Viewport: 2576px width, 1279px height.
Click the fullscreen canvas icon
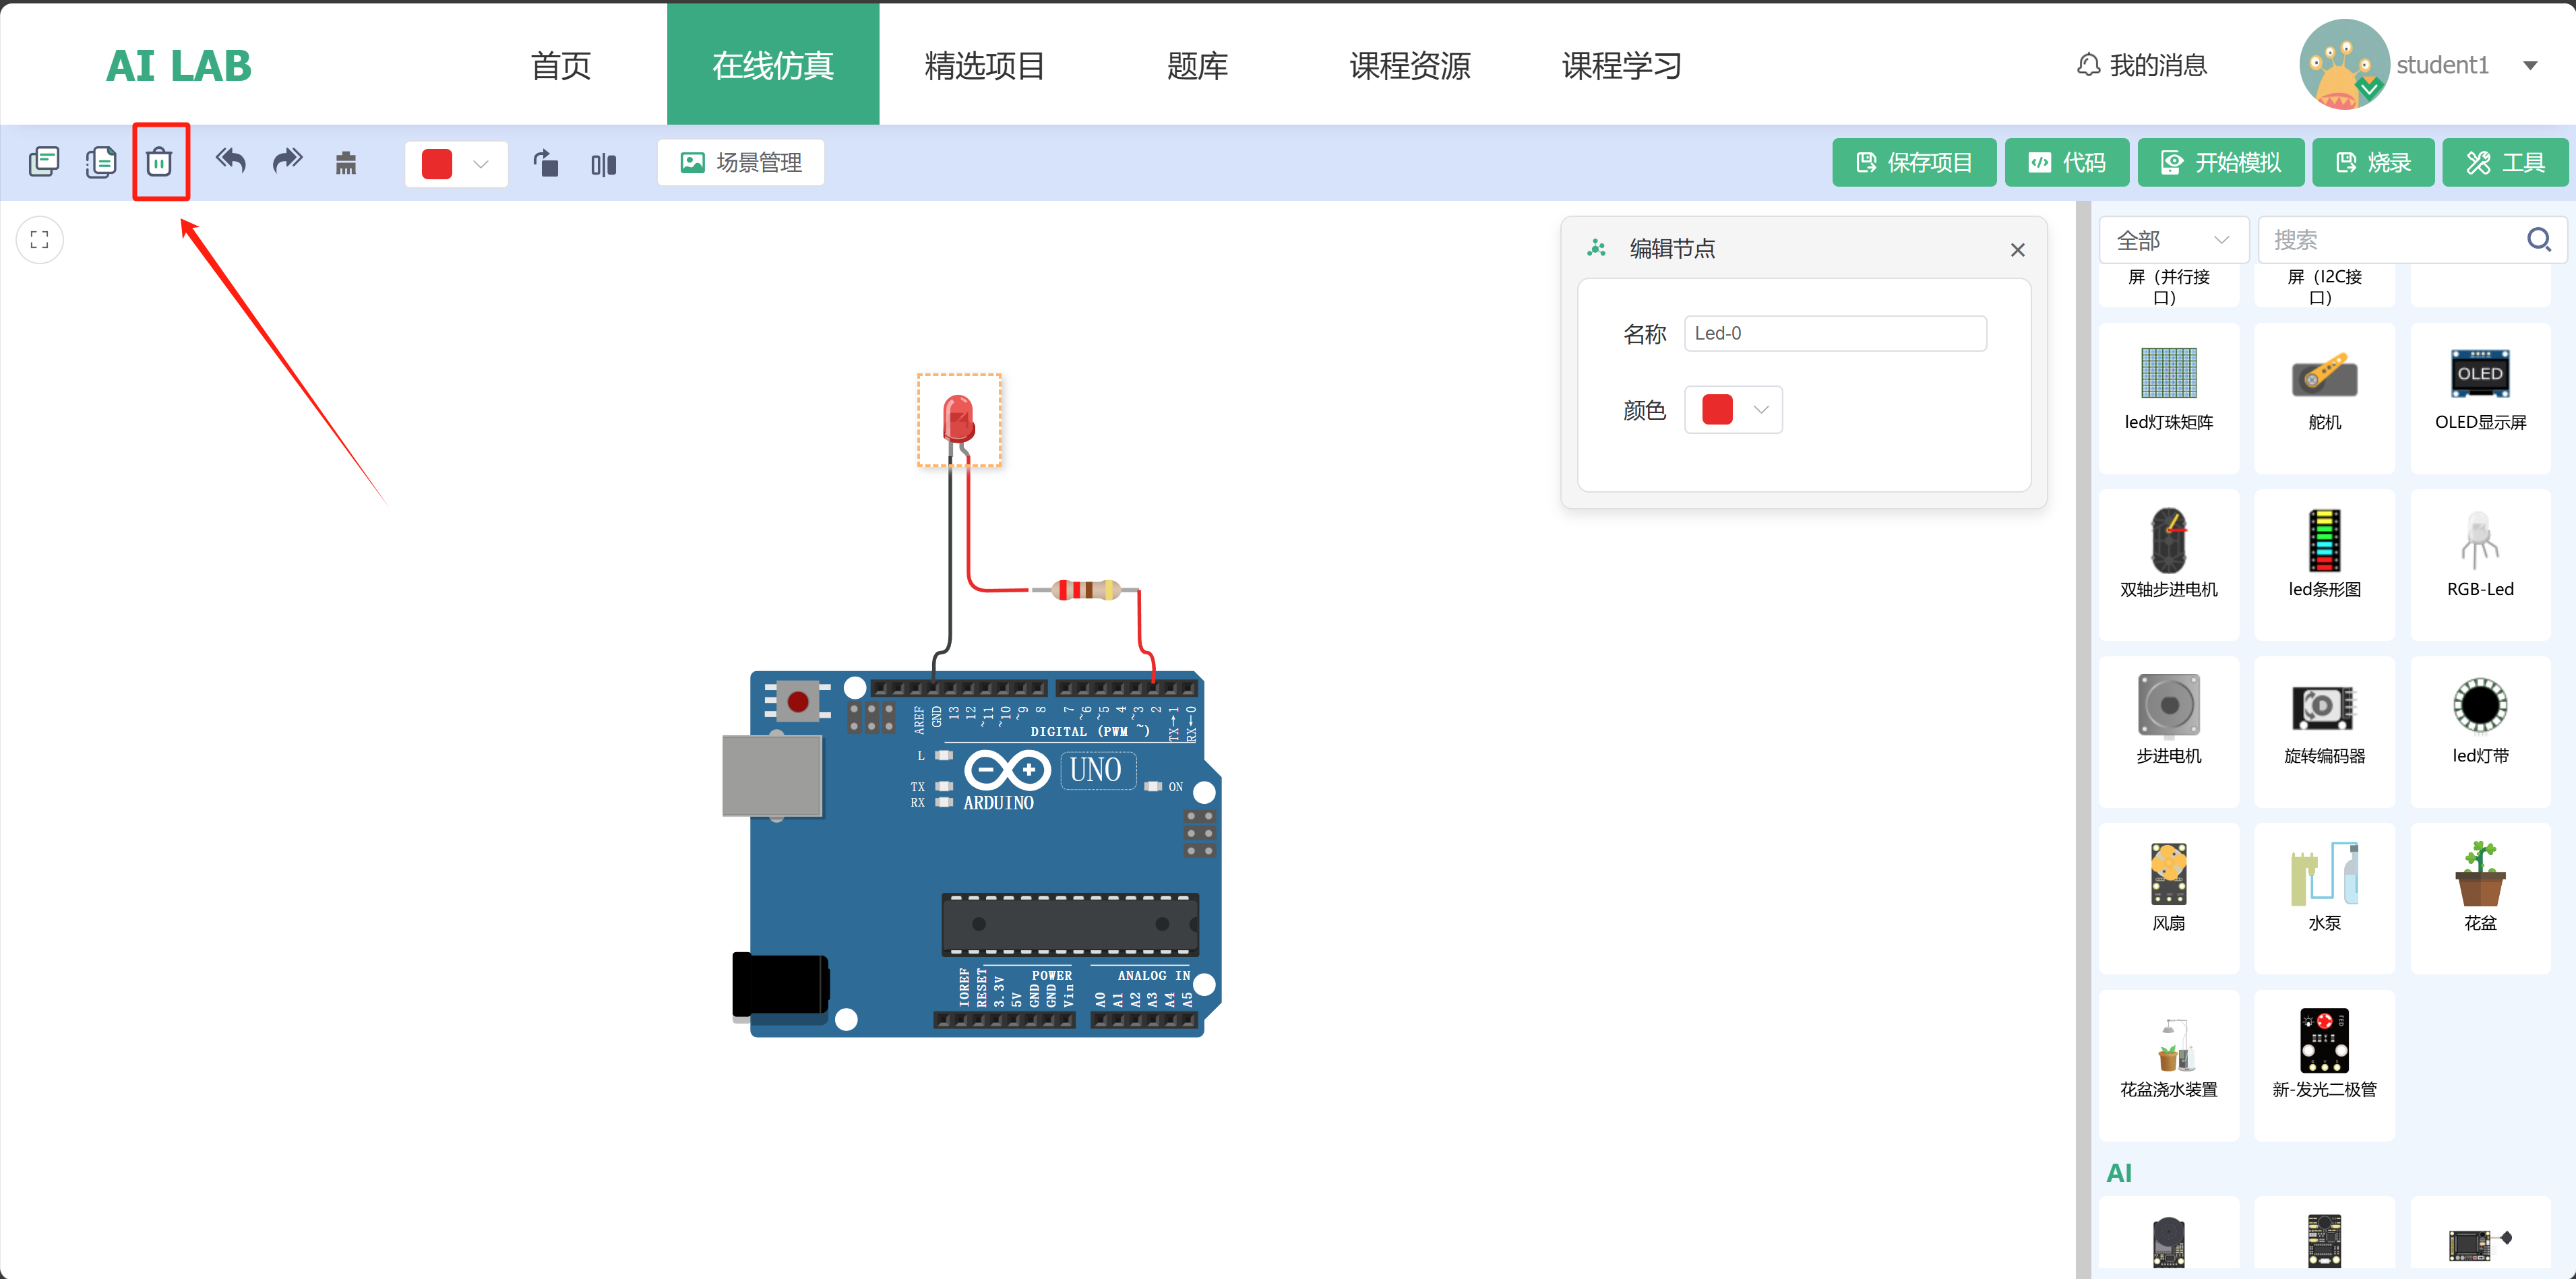pos(40,240)
